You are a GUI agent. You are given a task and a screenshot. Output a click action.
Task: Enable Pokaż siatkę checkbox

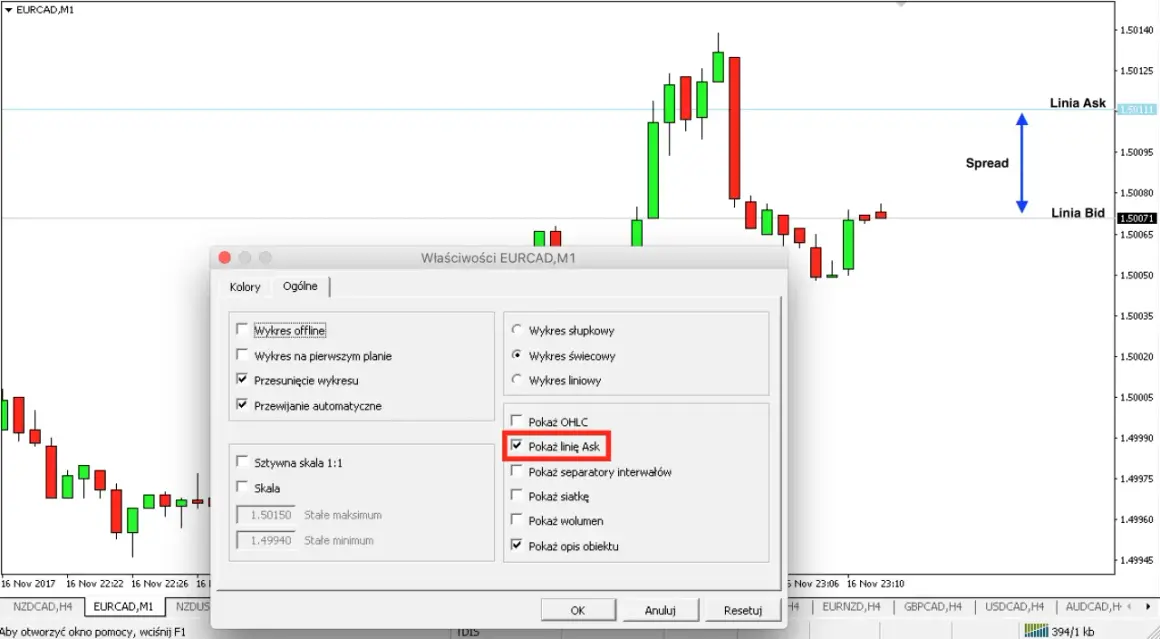516,496
